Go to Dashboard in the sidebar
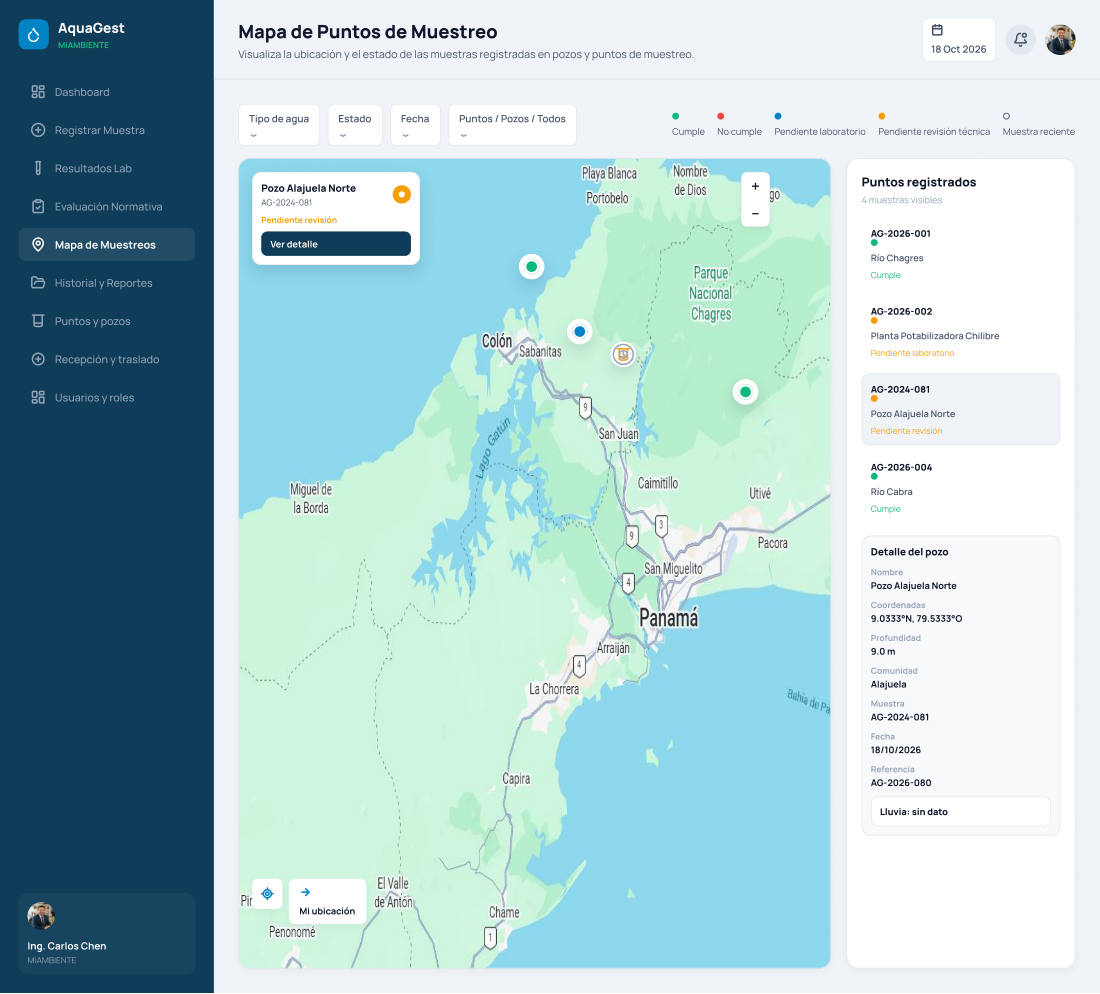 [107, 92]
